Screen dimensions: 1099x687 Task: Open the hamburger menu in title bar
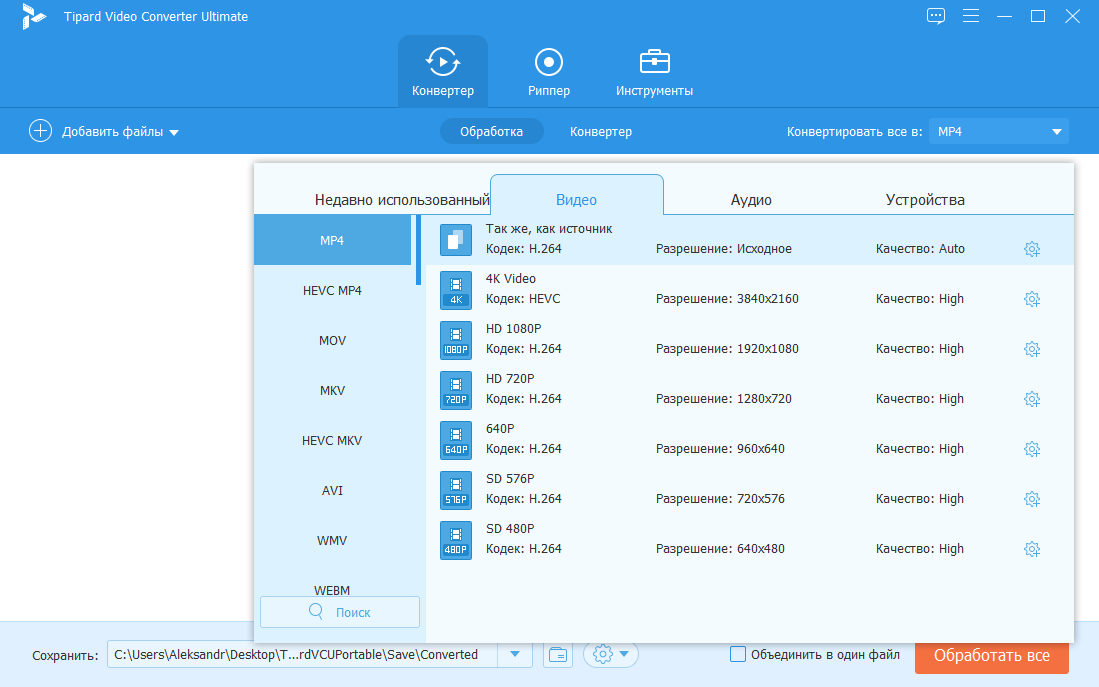[x=970, y=16]
